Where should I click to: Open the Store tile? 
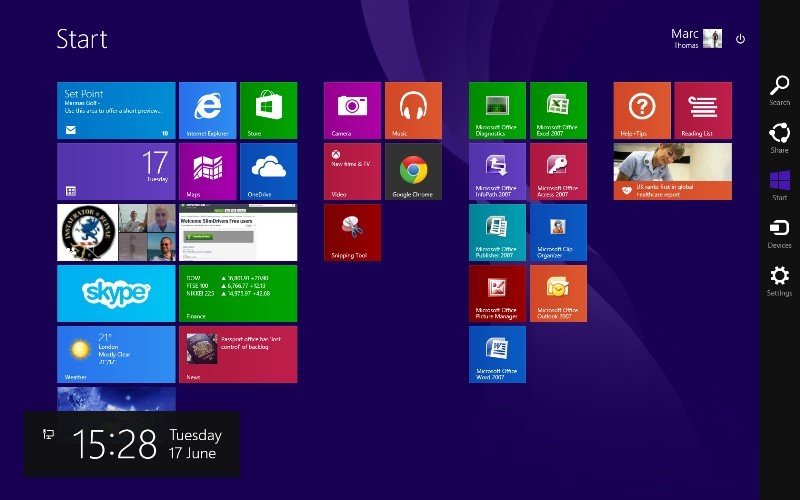268,110
